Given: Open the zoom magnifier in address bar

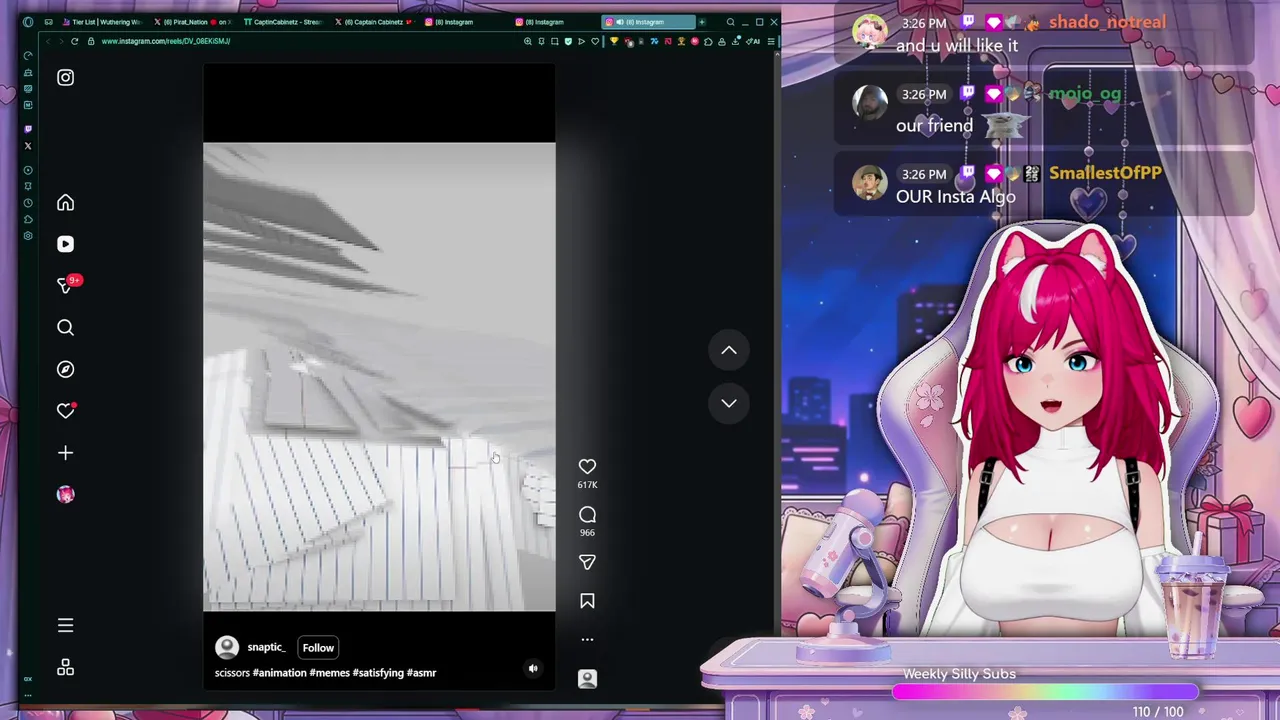Looking at the screenshot, I should point(528,41).
